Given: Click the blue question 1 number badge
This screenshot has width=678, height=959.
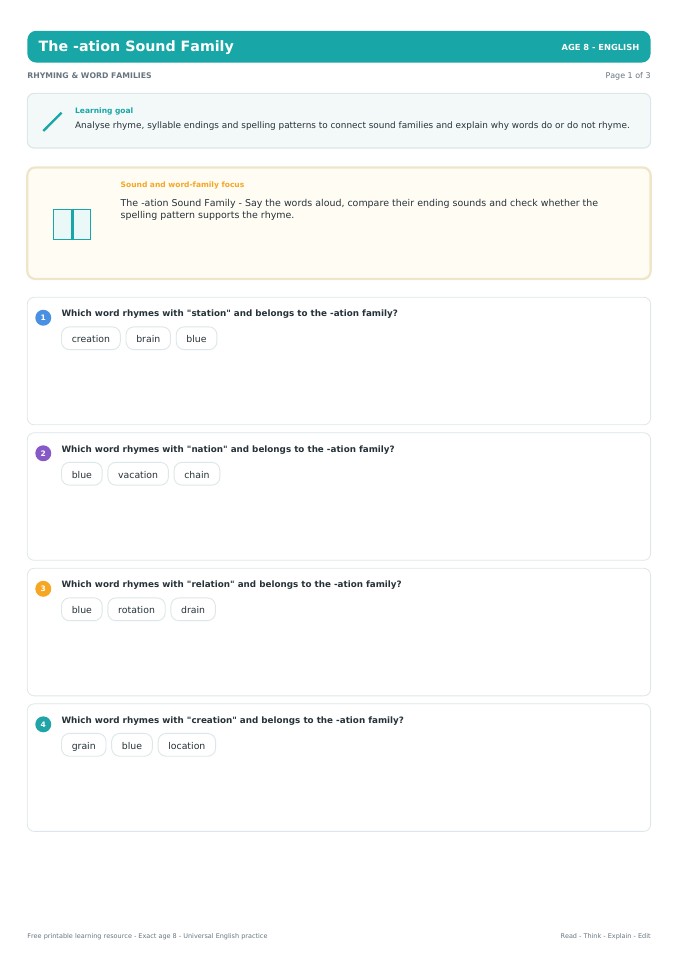Looking at the screenshot, I should (x=43, y=317).
